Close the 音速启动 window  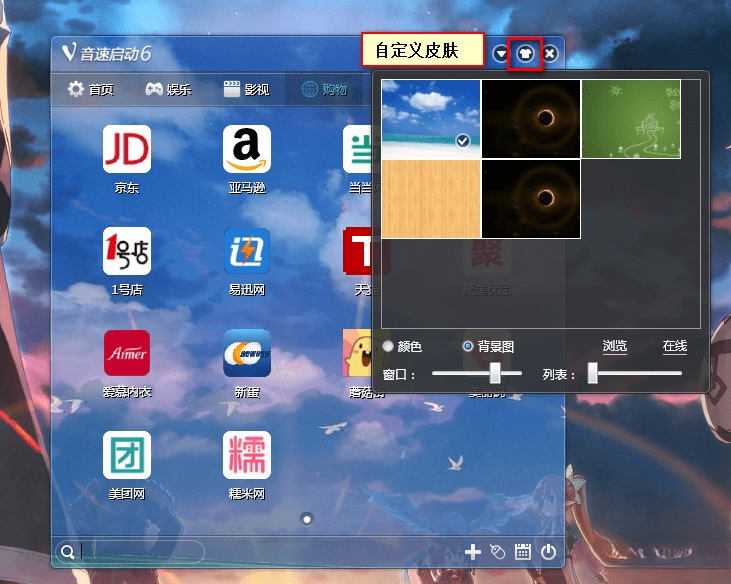550,54
